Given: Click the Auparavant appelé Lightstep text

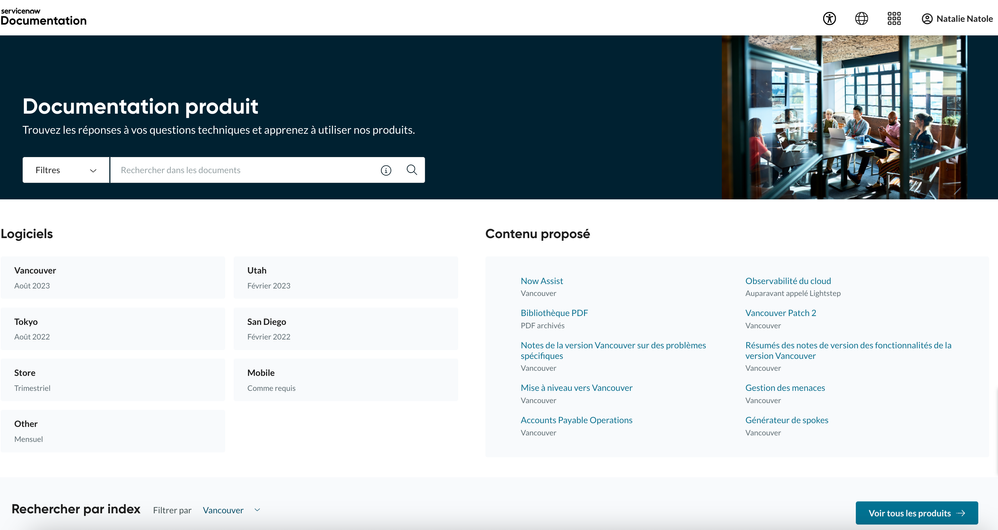Looking at the screenshot, I should pos(792,293).
